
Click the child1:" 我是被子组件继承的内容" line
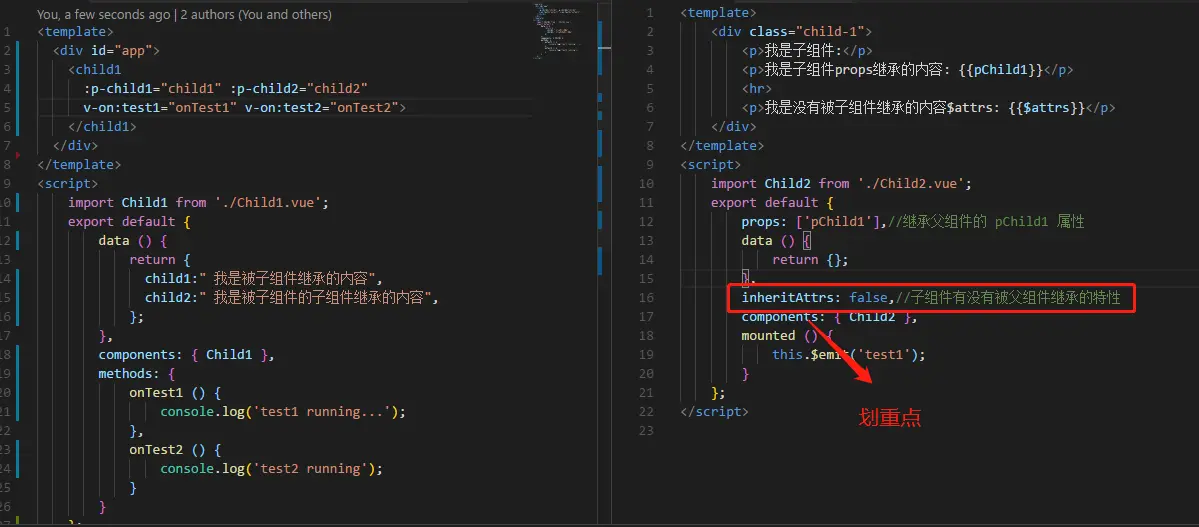[x=263, y=278]
